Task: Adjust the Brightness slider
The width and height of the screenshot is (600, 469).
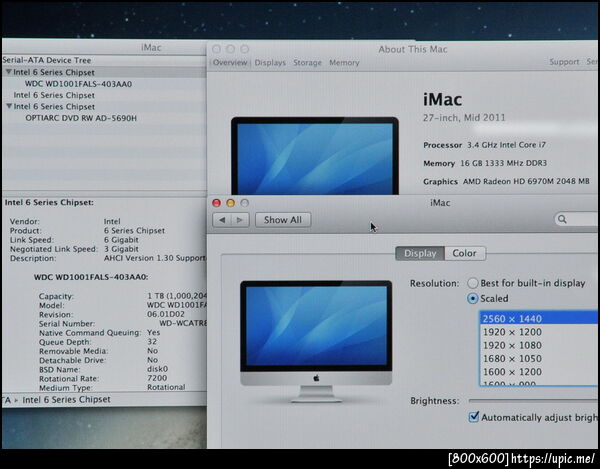Action: tap(533, 401)
